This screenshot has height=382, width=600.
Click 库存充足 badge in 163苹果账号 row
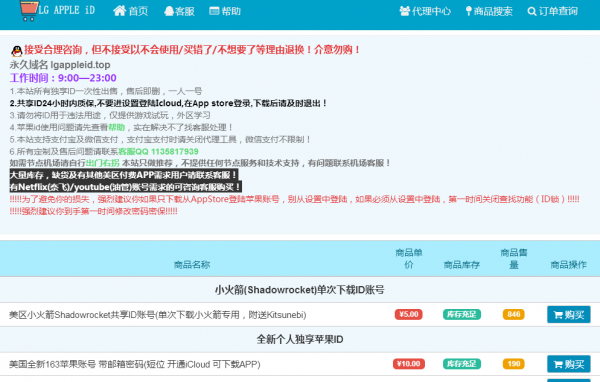coord(462,364)
